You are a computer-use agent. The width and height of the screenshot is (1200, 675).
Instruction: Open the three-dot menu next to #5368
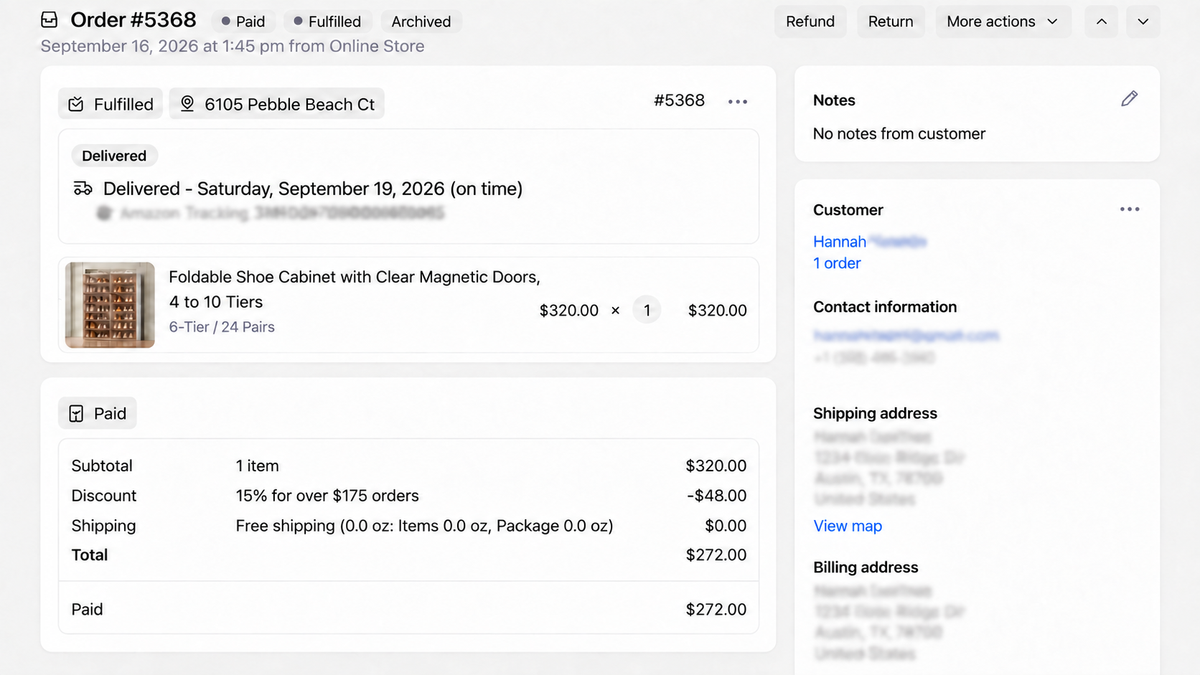pos(738,101)
